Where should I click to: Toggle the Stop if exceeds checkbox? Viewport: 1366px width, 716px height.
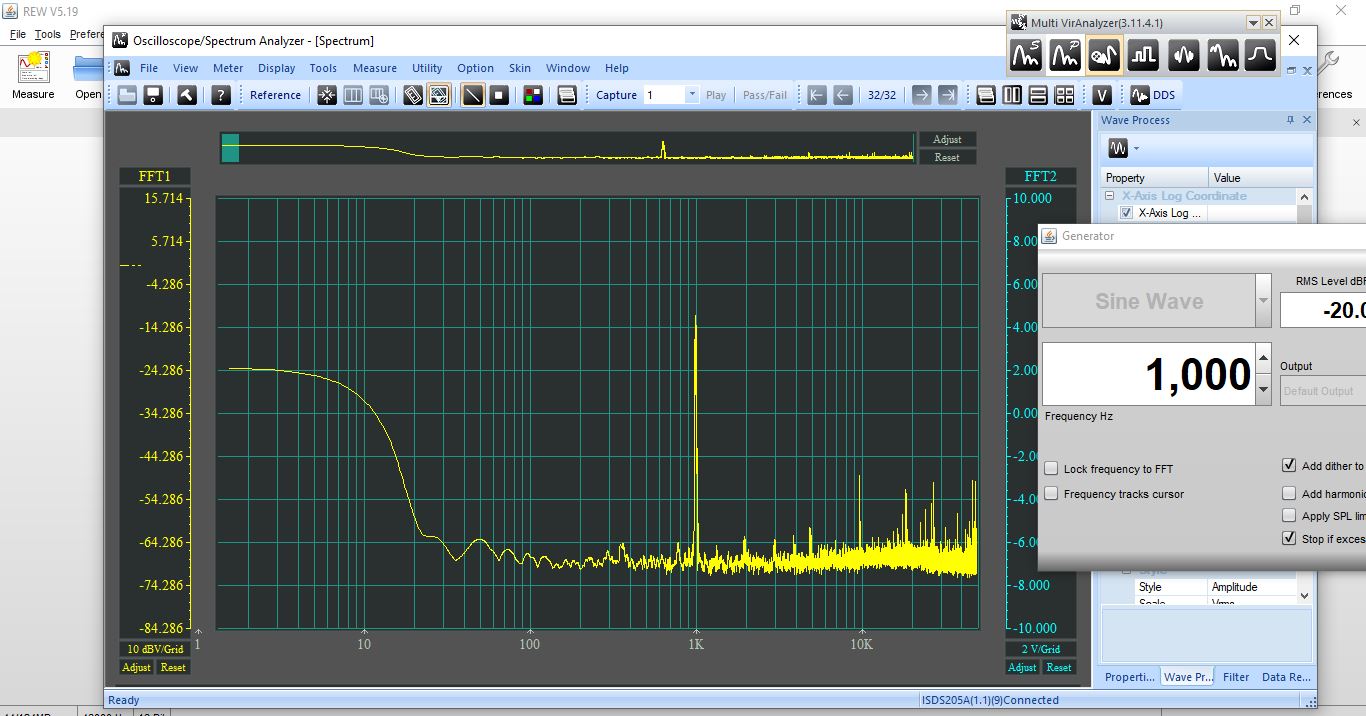[1289, 538]
